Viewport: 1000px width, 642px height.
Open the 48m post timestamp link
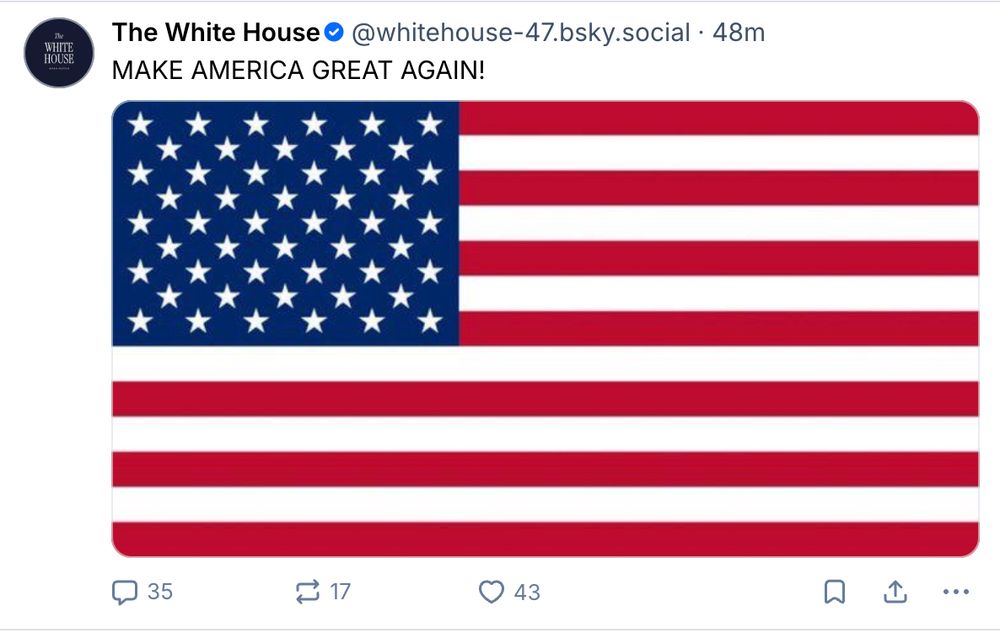[x=738, y=33]
